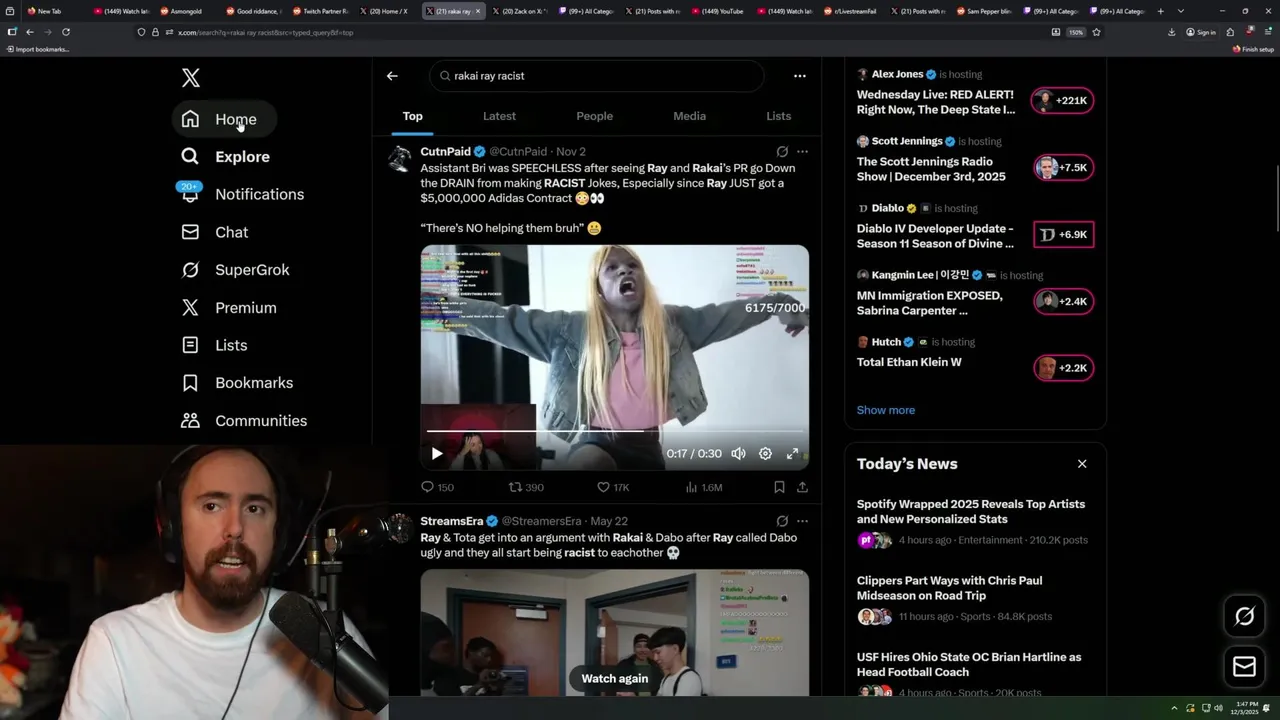Screen dimensions: 1280x720
Task: Switch to the People tab
Action: click(594, 116)
